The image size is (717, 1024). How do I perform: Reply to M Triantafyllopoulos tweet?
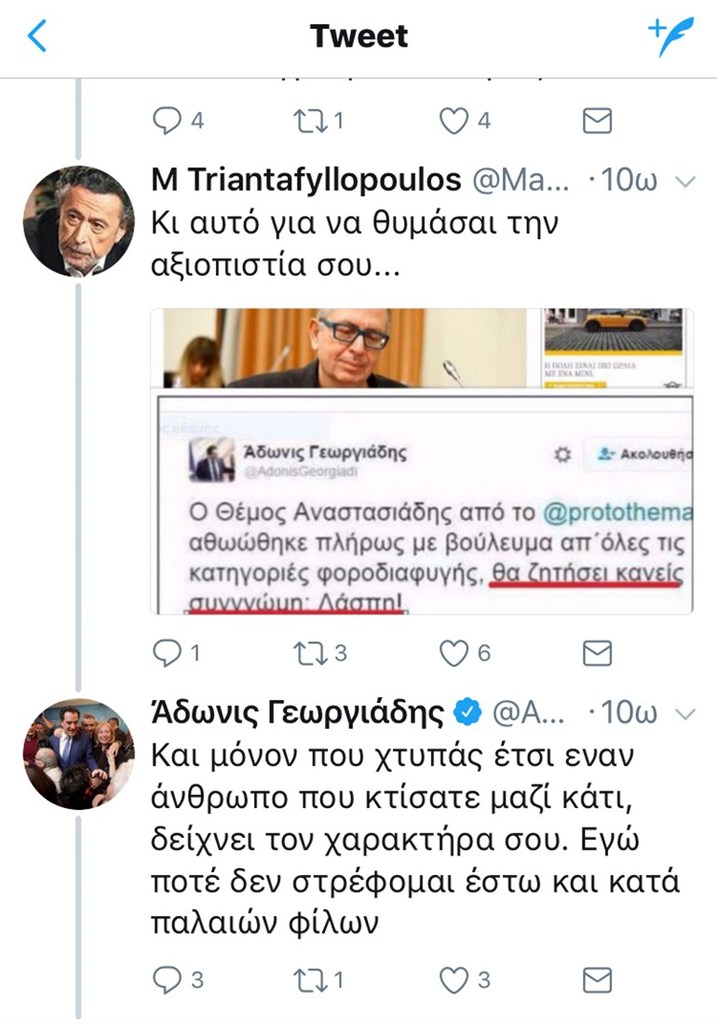165,653
